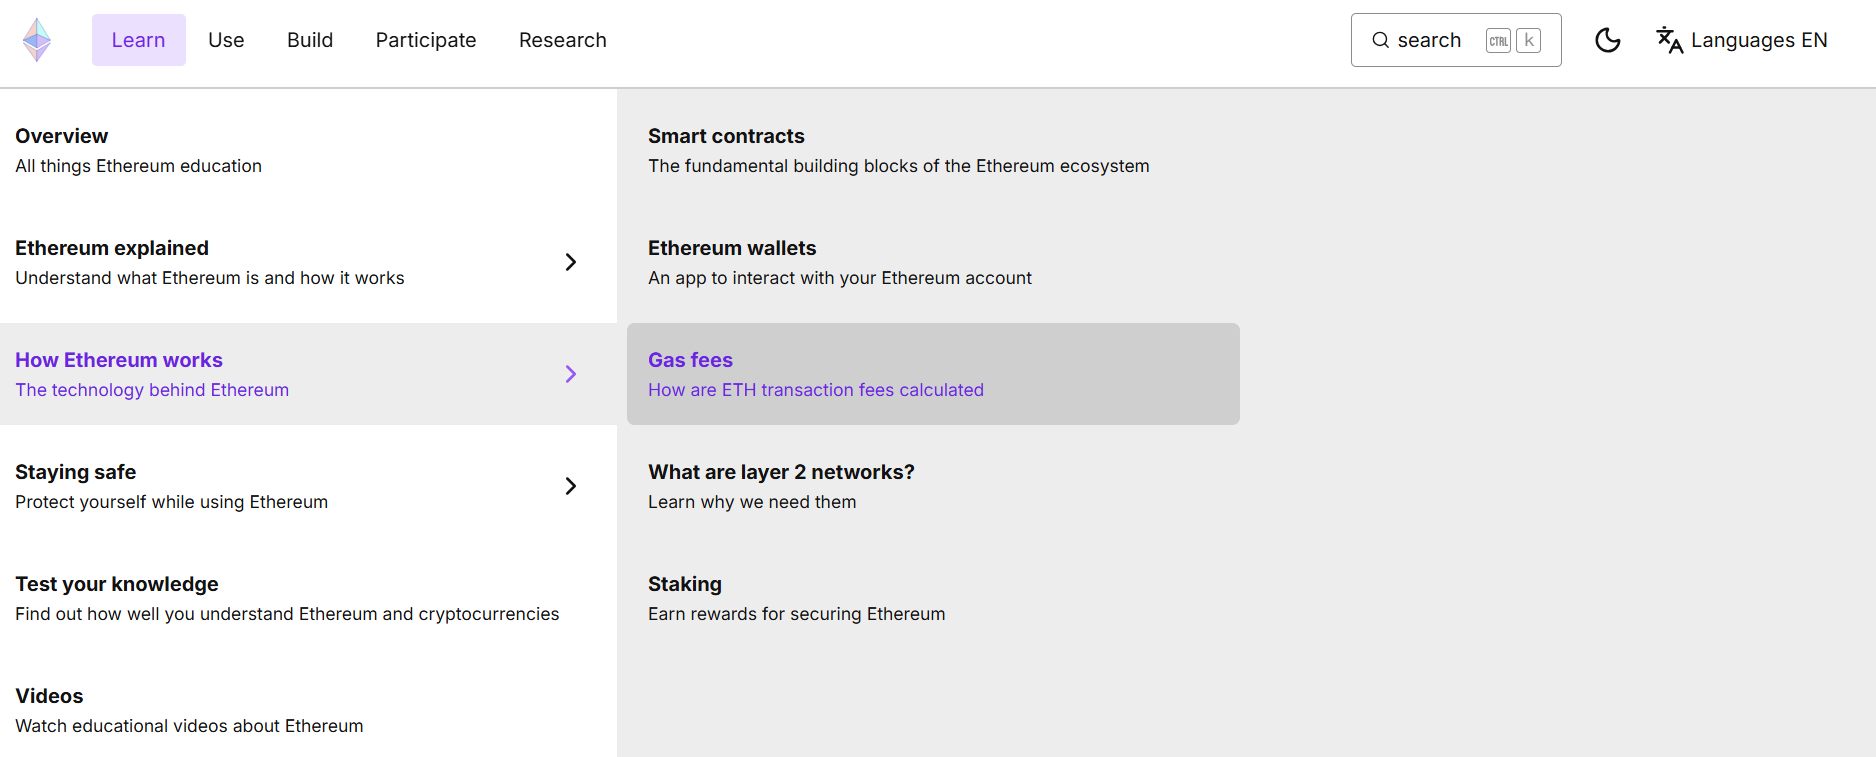Viewport: 1876px width, 757px height.
Task: Expand the Ethereum explained chevron
Action: pyautogui.click(x=571, y=262)
